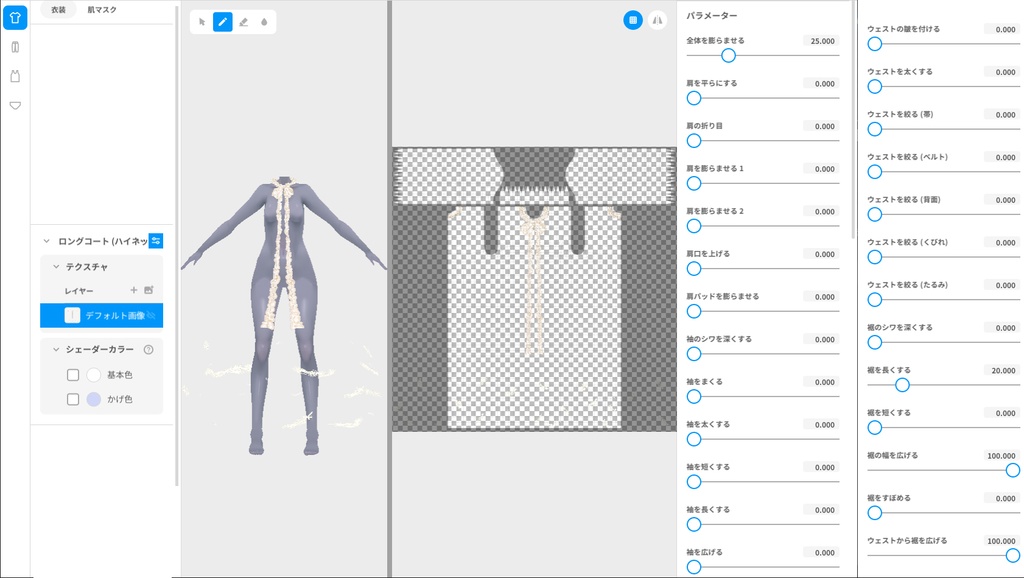Click the ウェストから裾を広げる slider handle
Screen dimensions: 1024x578
pos(1012,556)
